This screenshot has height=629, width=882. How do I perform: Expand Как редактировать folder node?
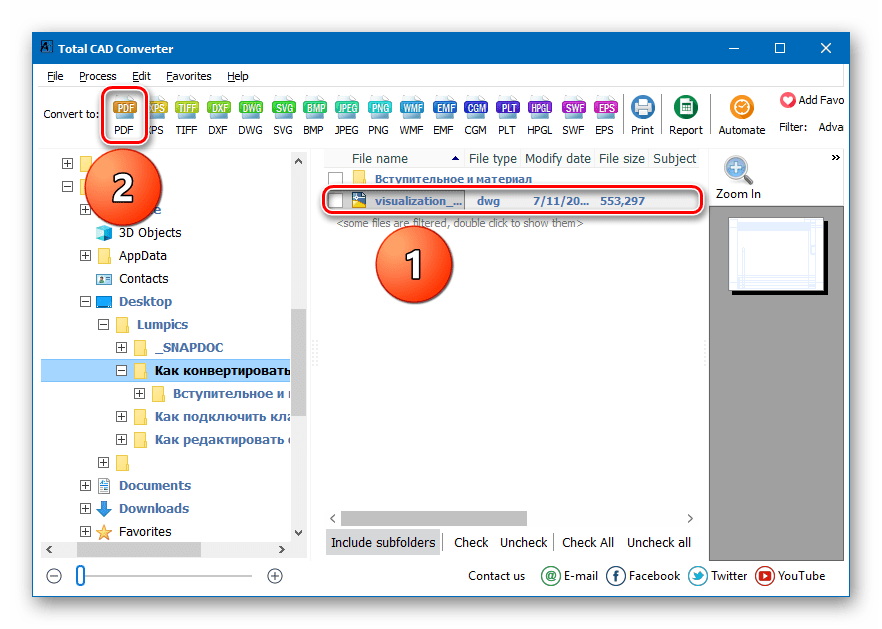tap(121, 439)
